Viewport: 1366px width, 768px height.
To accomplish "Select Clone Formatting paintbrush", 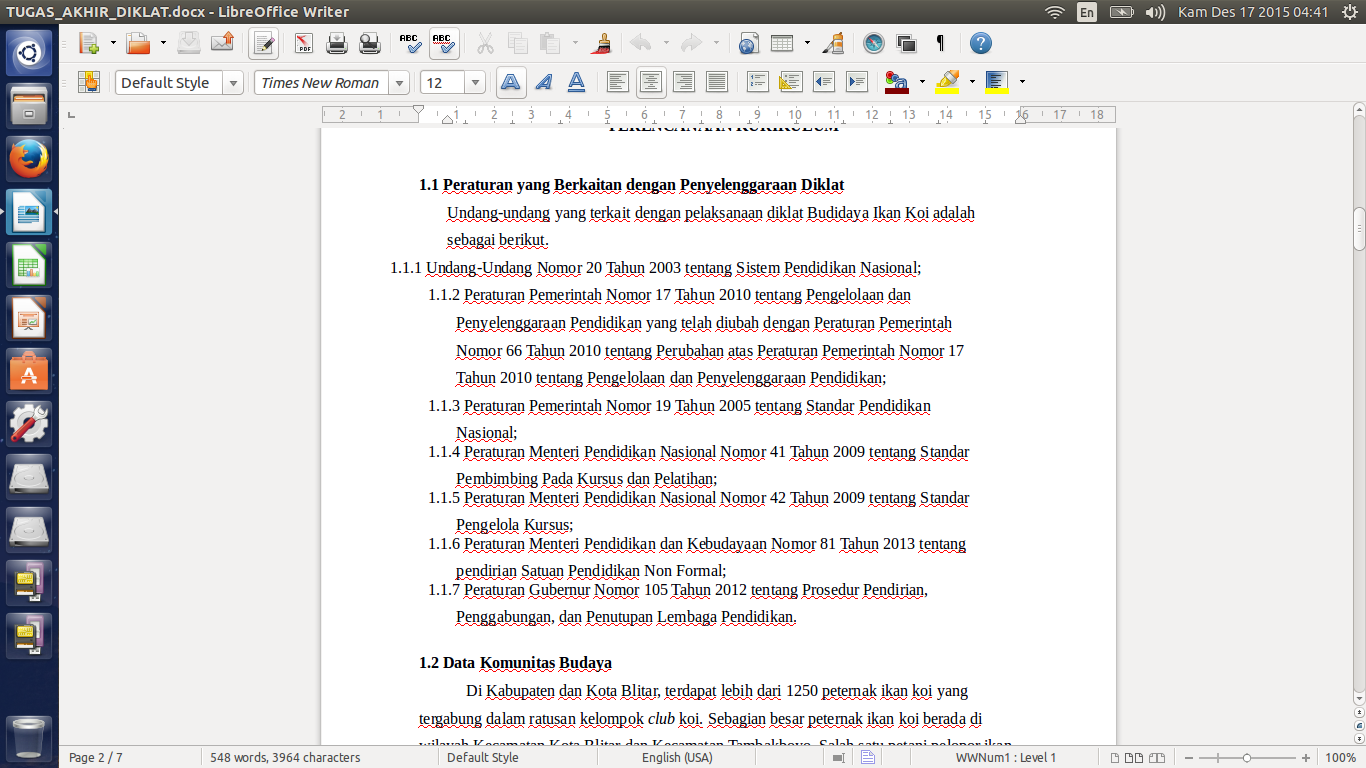I will point(602,43).
